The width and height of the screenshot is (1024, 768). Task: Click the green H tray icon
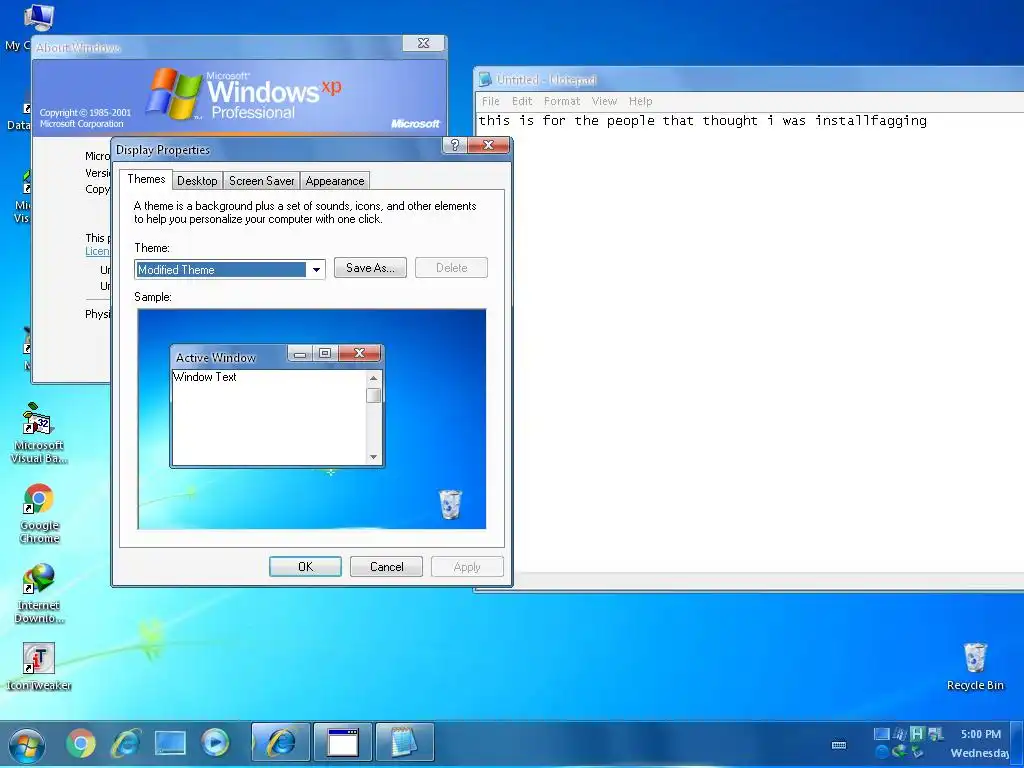click(x=917, y=734)
